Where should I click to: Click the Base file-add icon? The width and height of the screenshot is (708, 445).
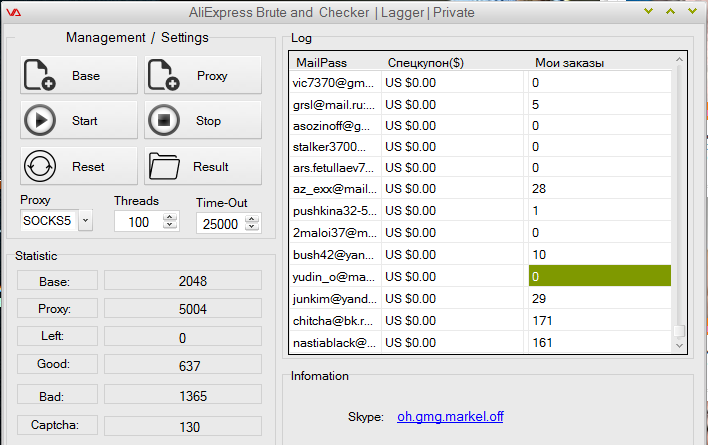(x=39, y=76)
